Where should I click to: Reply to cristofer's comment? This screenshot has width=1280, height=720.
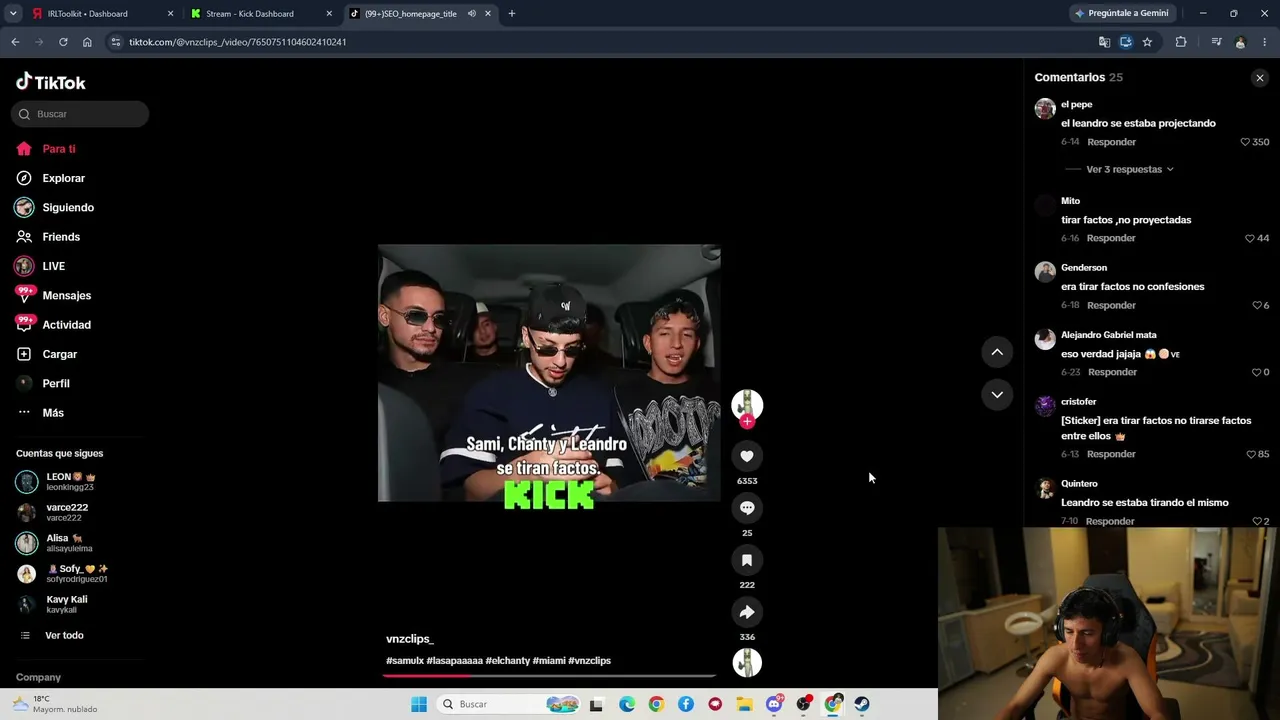[1111, 454]
